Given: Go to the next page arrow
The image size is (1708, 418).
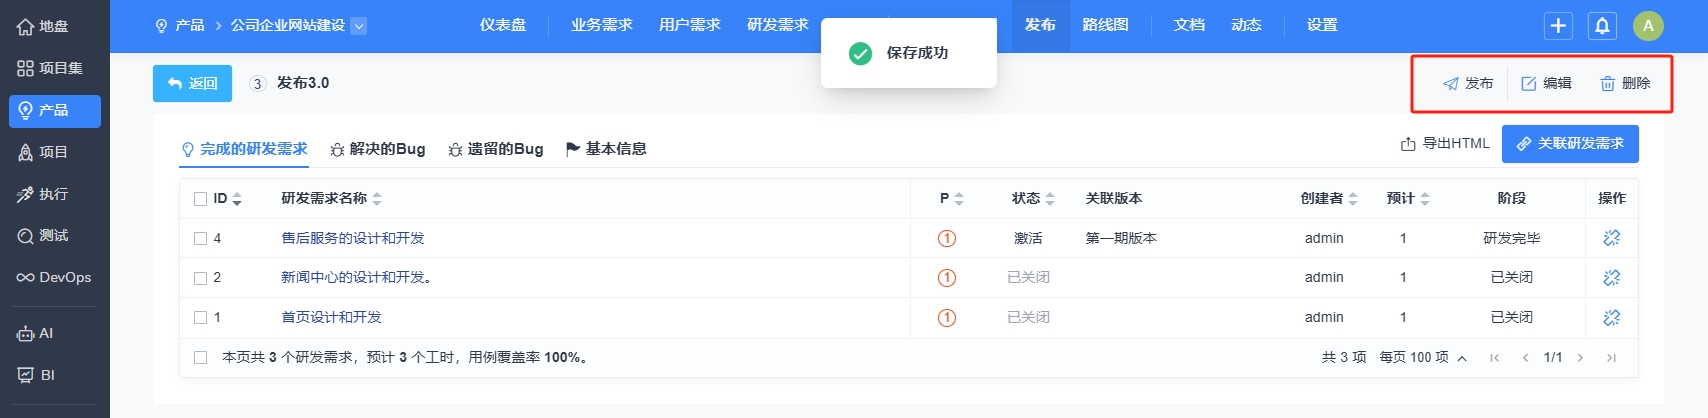Looking at the screenshot, I should tap(1580, 358).
